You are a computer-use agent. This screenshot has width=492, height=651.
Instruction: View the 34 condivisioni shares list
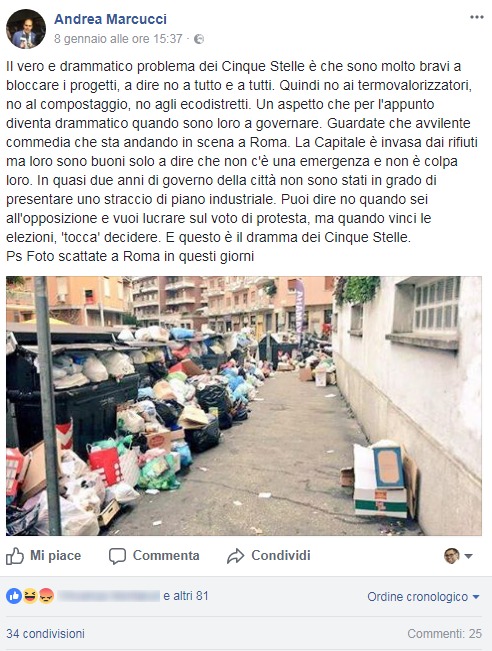pos(45,634)
